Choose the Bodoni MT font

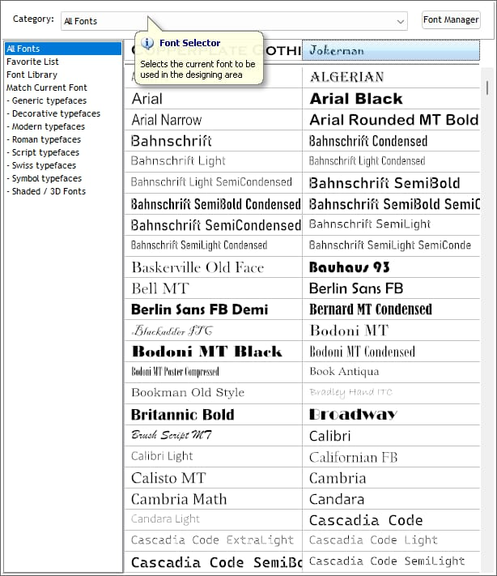point(391,331)
